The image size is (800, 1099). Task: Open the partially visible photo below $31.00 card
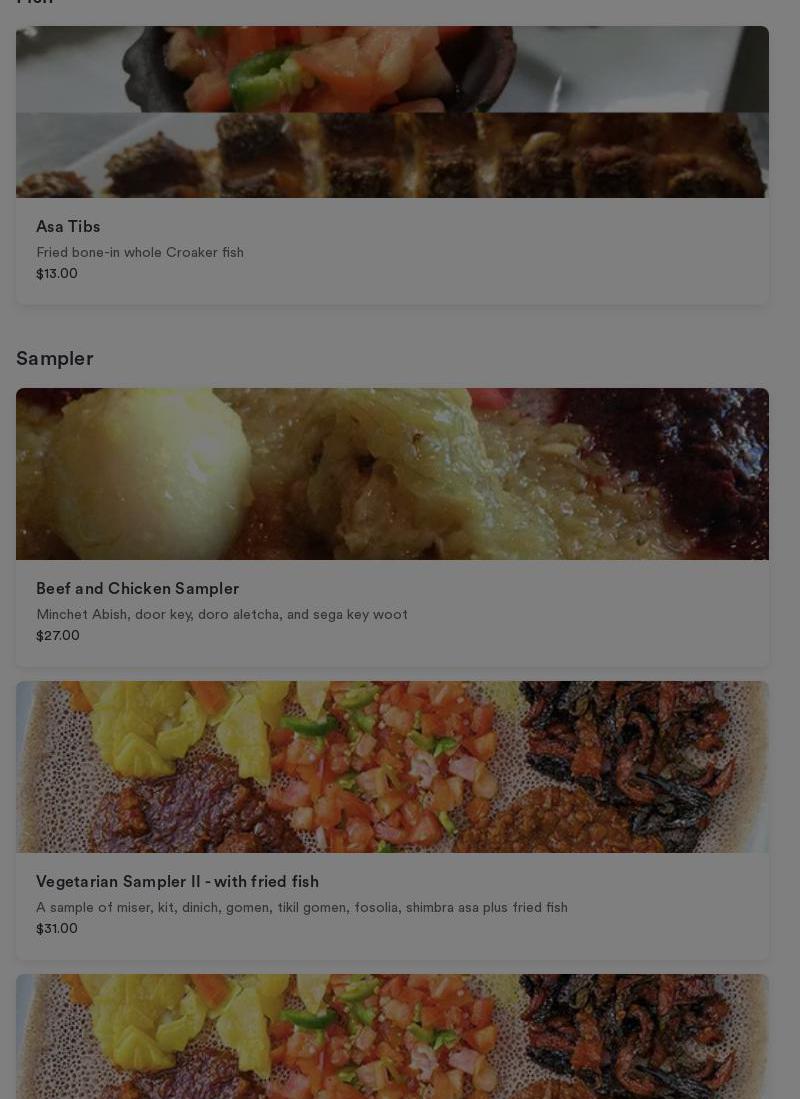(392, 1037)
